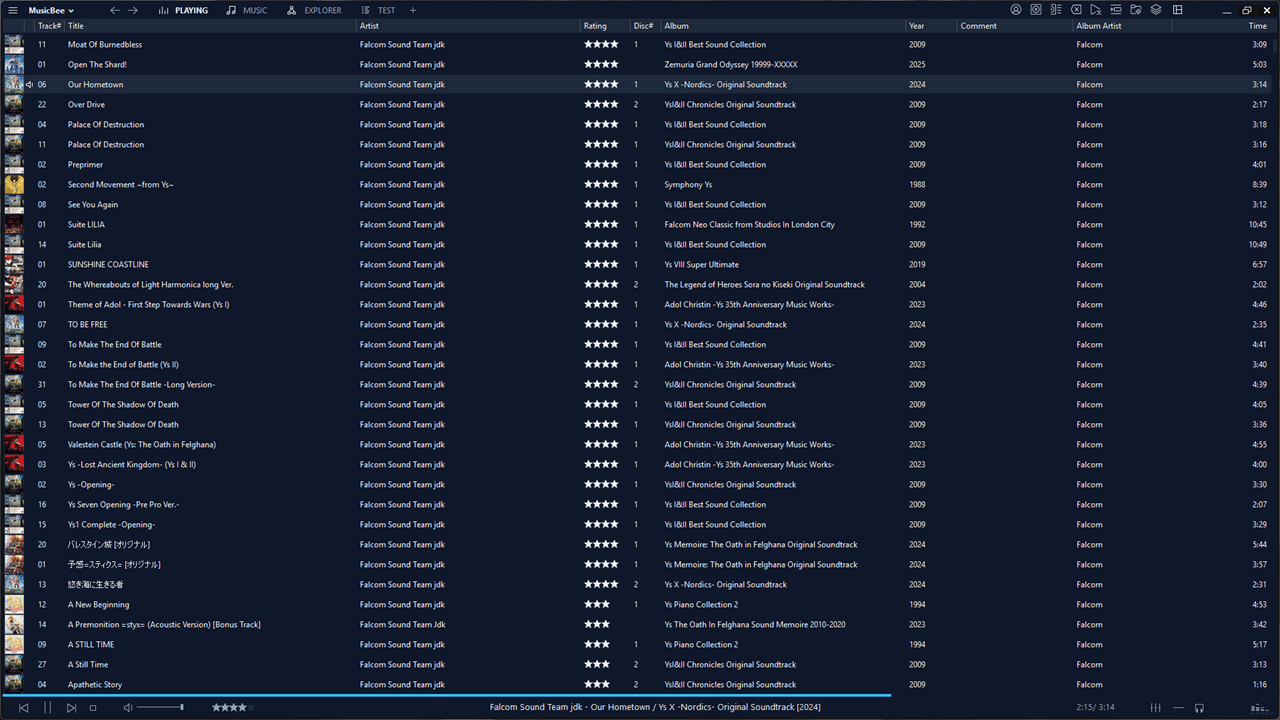The width and height of the screenshot is (1280, 720).
Task: Sort by the Title column header
Action: 210,26
